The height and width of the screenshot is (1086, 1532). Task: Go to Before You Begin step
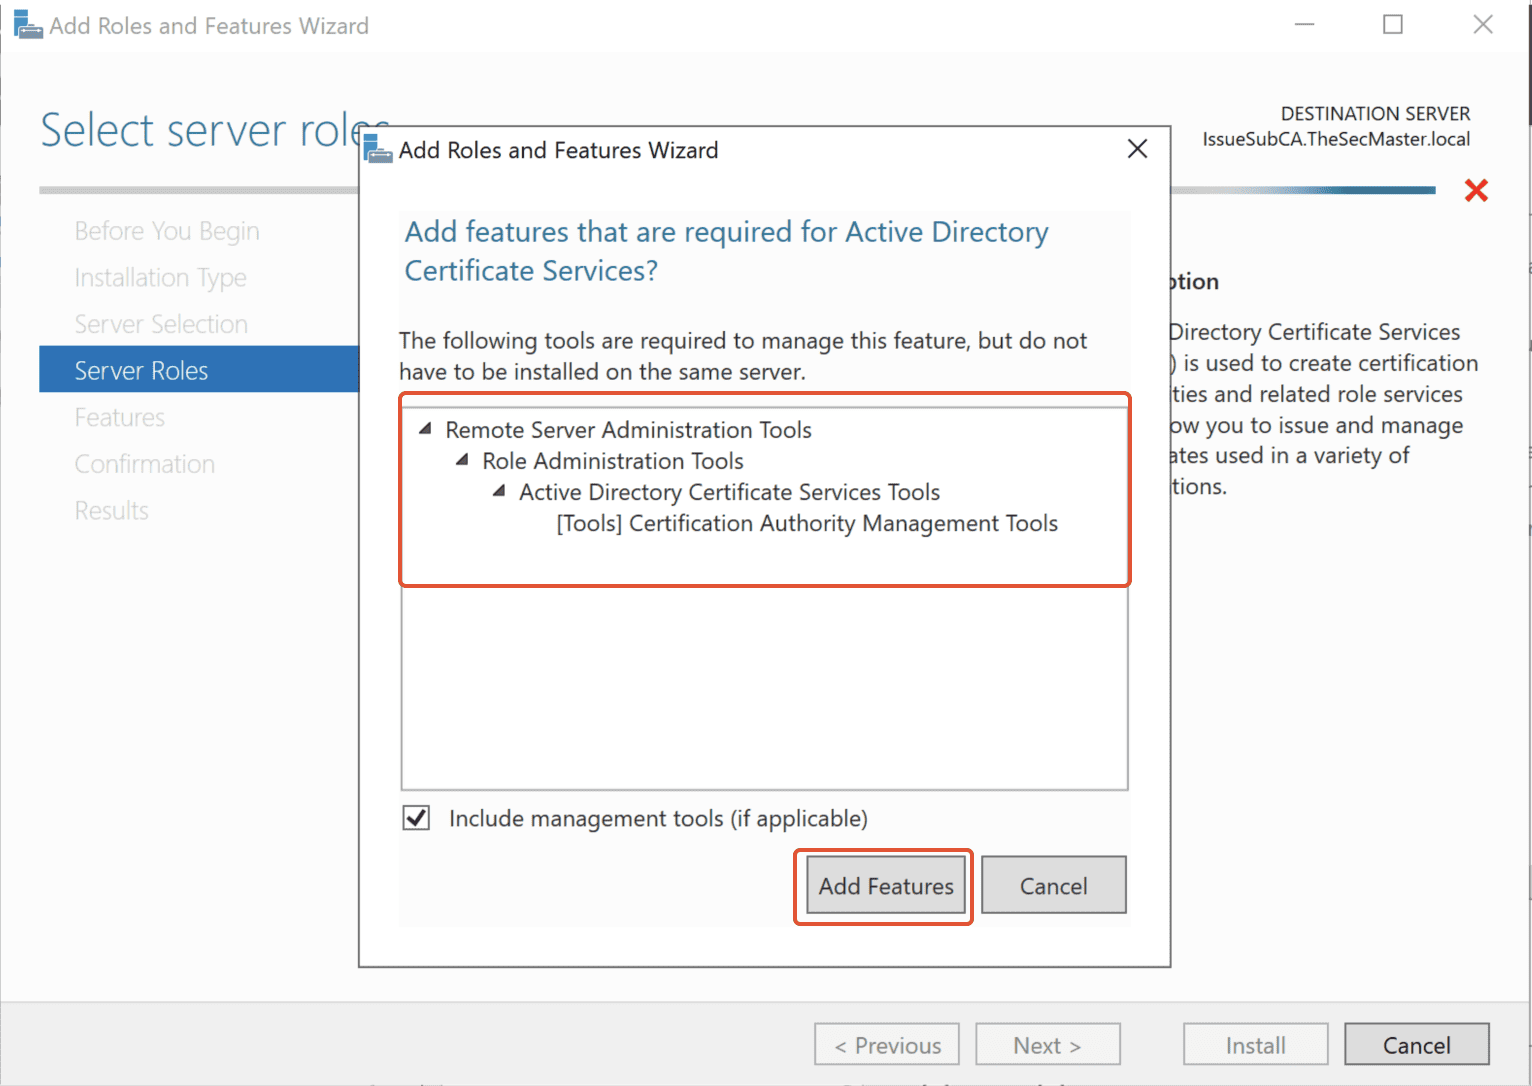pyautogui.click(x=167, y=231)
